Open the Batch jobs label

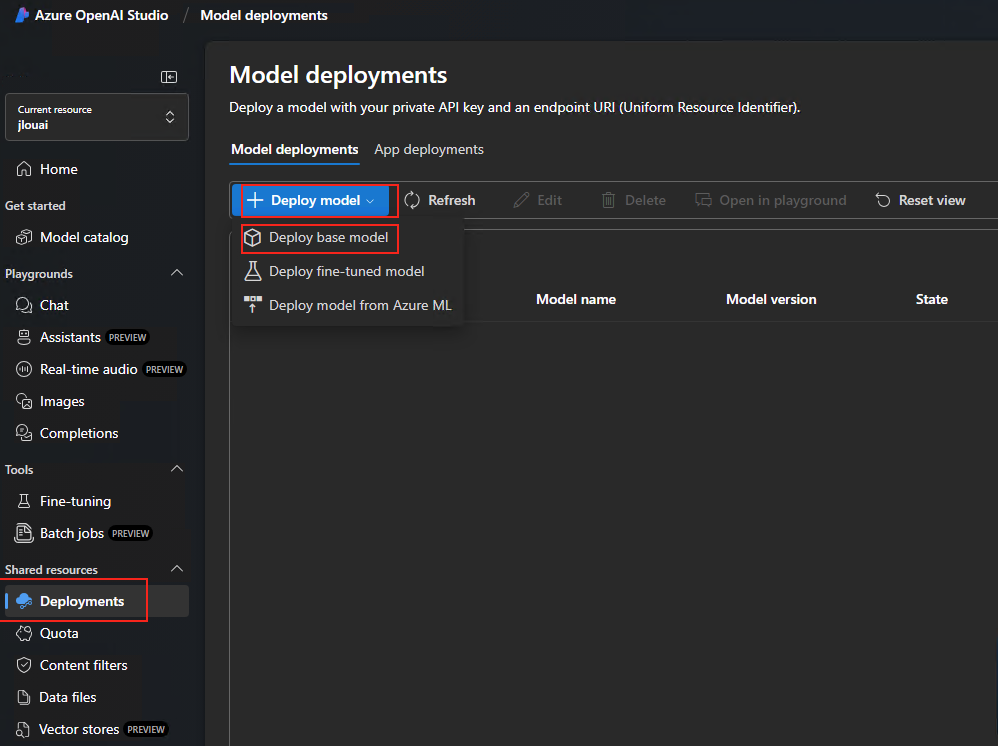[x=71, y=533]
